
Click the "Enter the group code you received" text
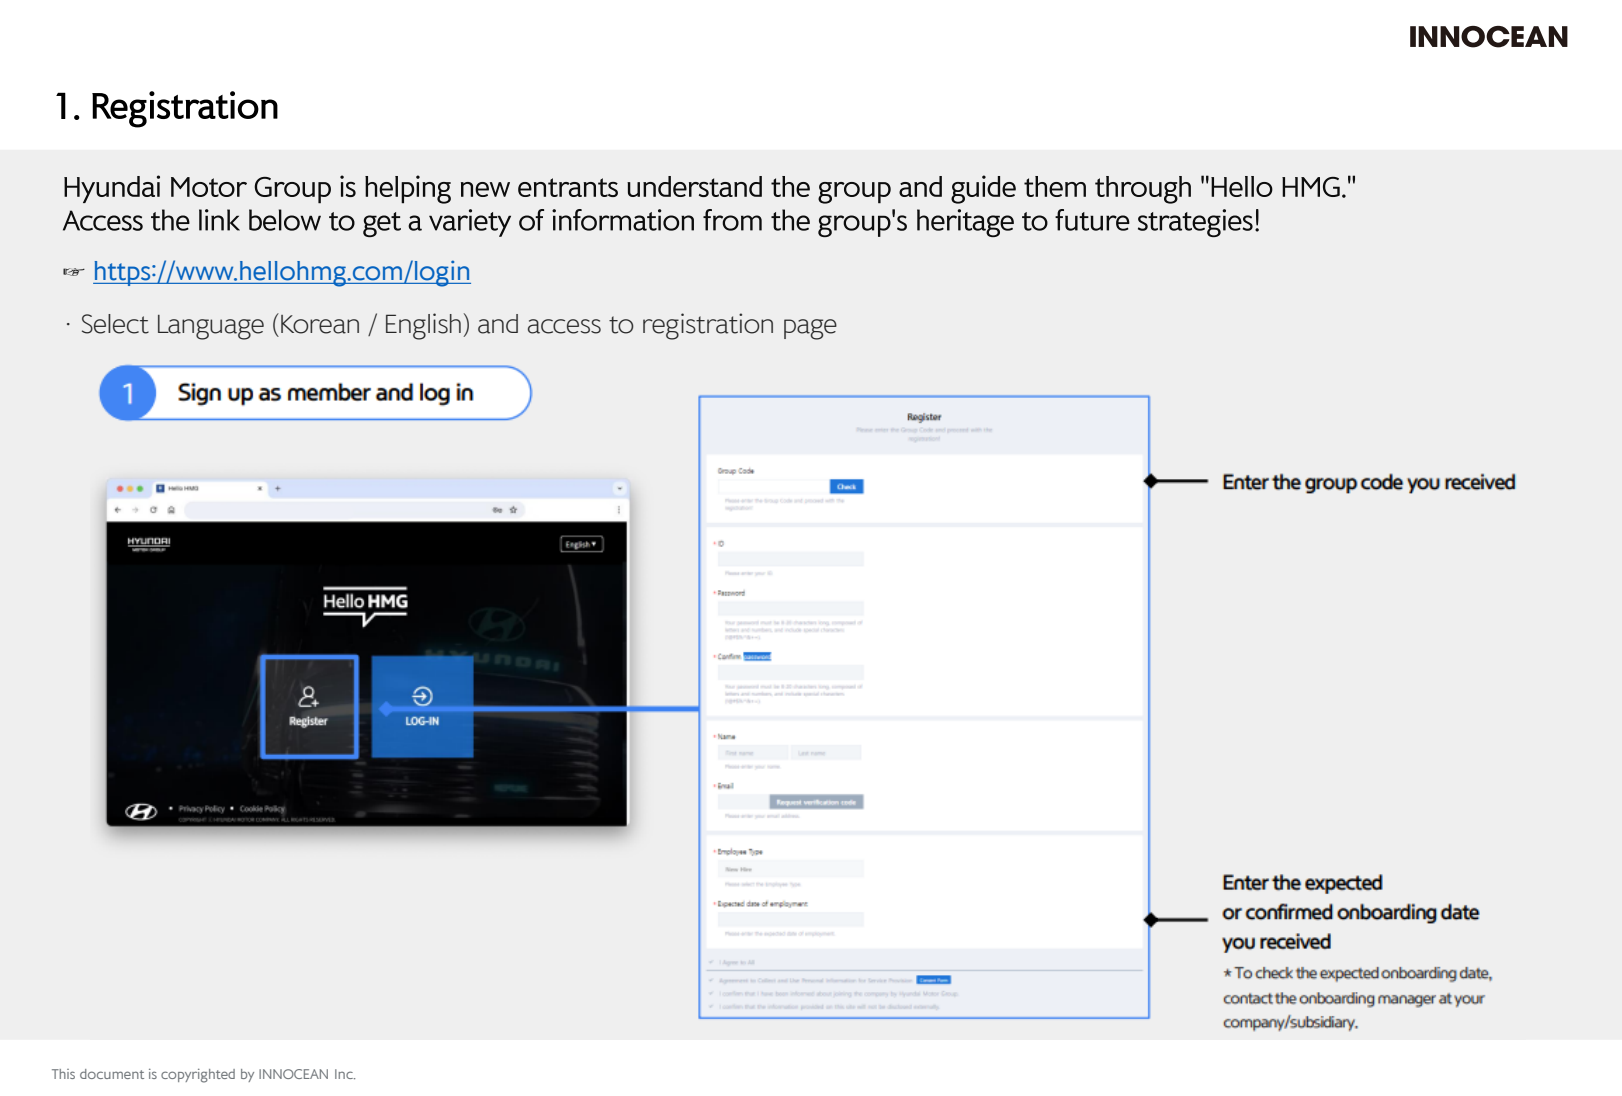click(1368, 483)
